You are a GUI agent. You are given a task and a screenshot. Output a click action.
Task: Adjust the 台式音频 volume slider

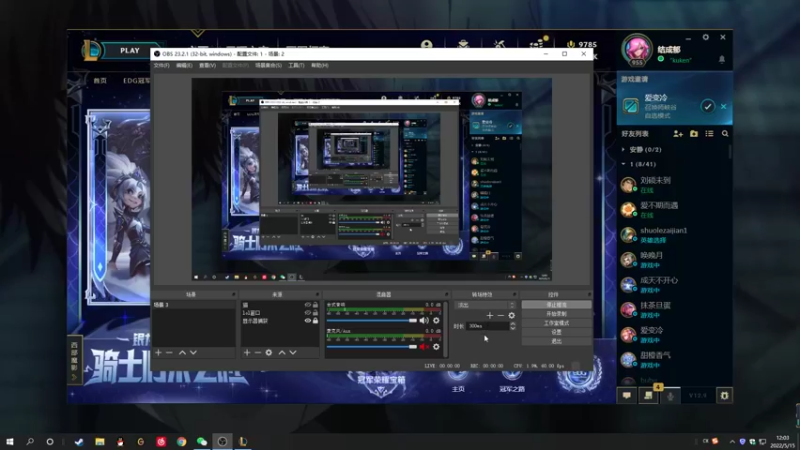pyautogui.click(x=371, y=320)
